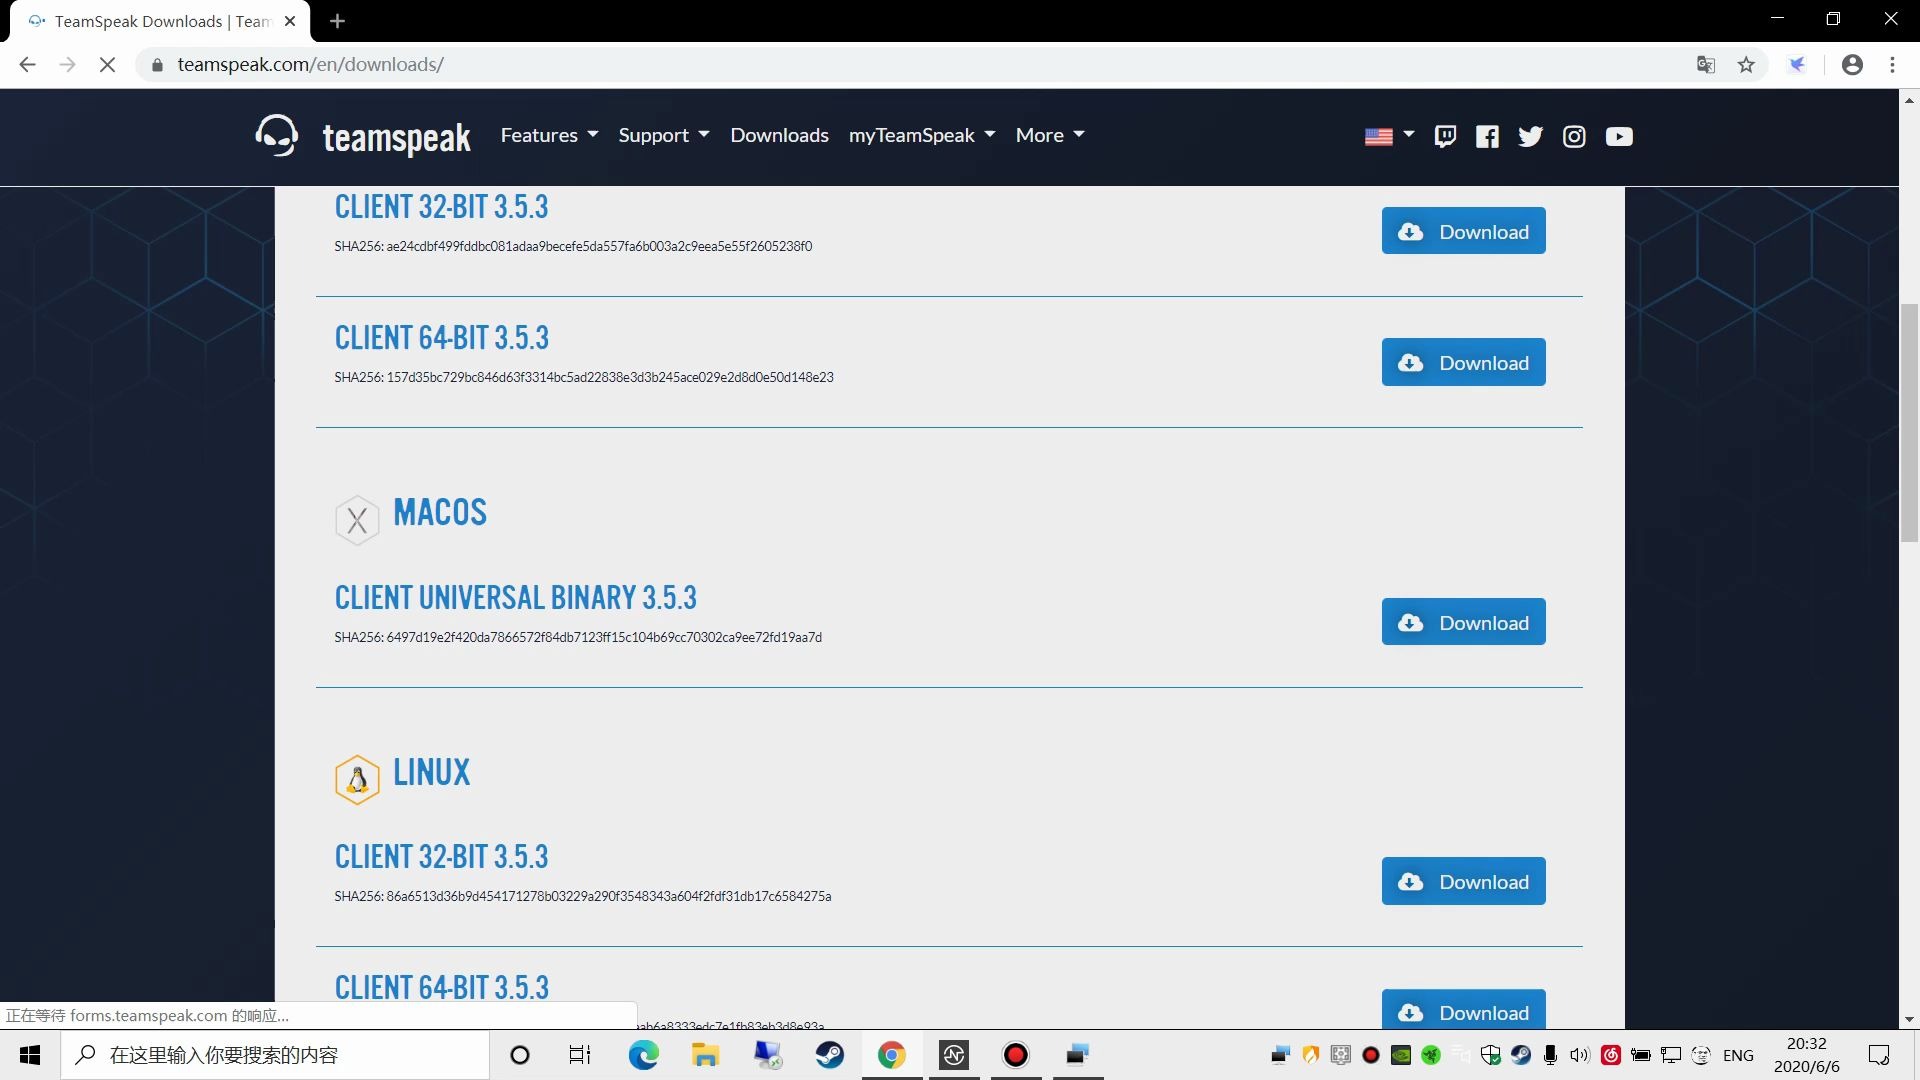
Task: Expand the myTeamSpeak dropdown menu
Action: (922, 135)
